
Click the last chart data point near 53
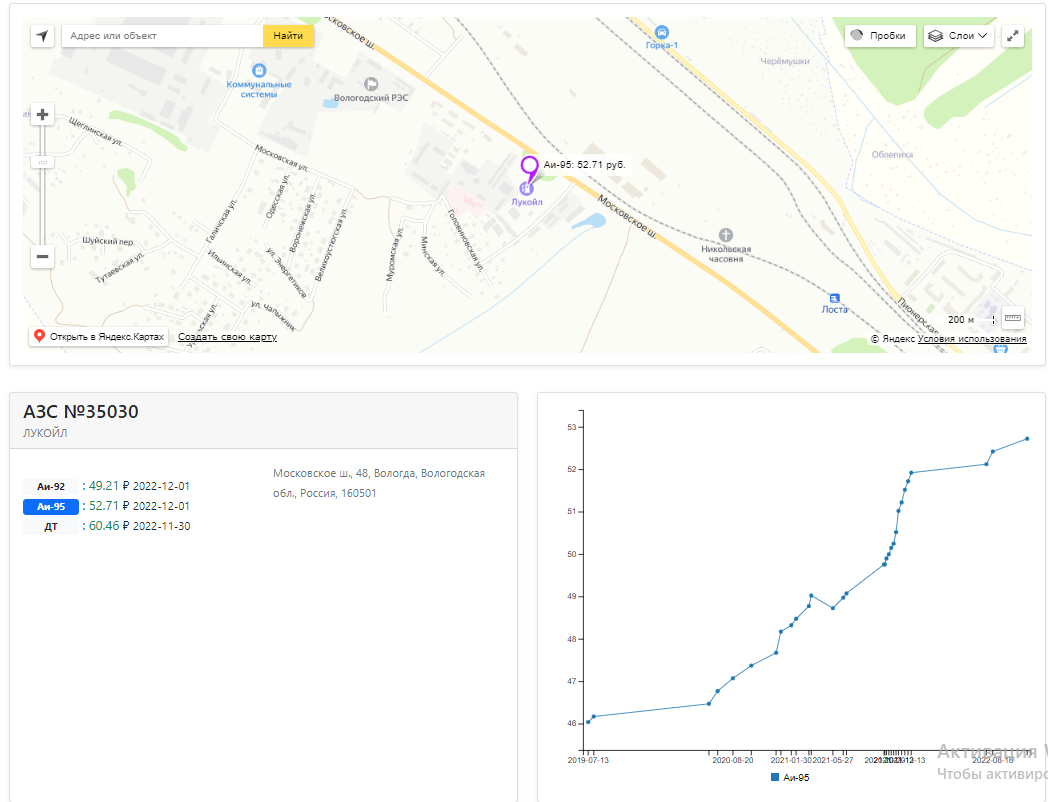1027,439
